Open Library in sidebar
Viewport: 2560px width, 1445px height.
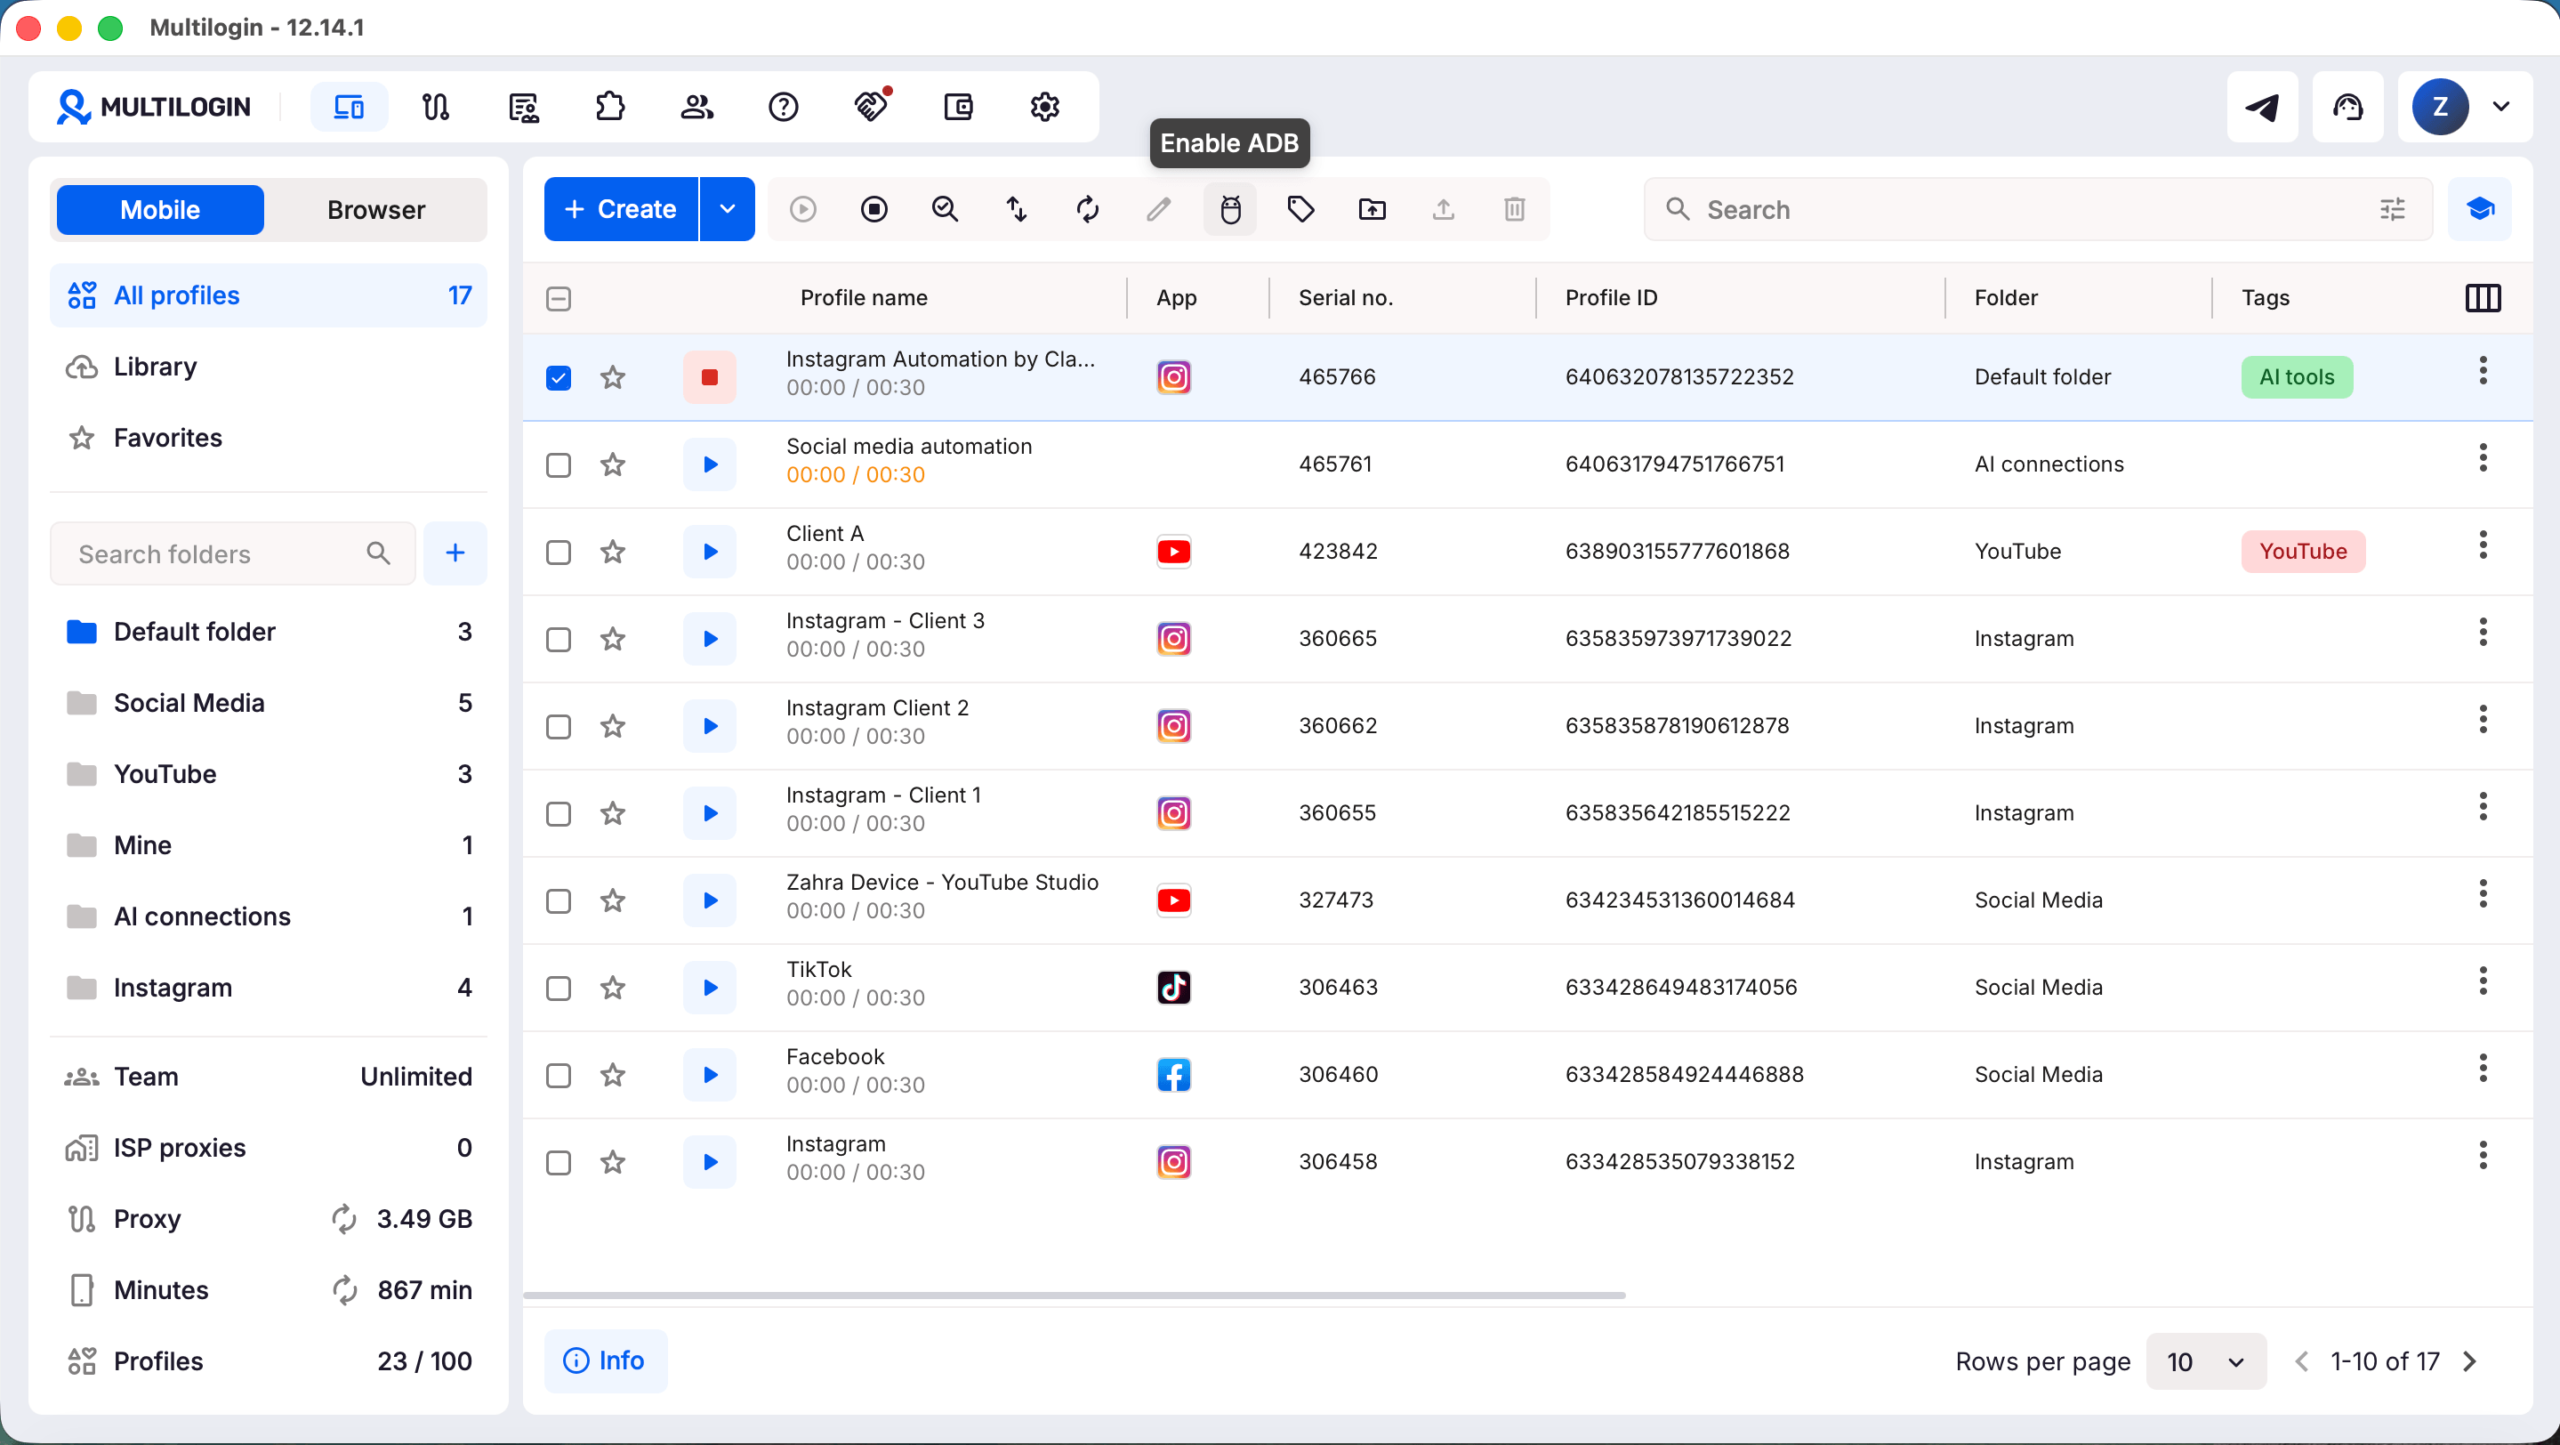pos(268,367)
